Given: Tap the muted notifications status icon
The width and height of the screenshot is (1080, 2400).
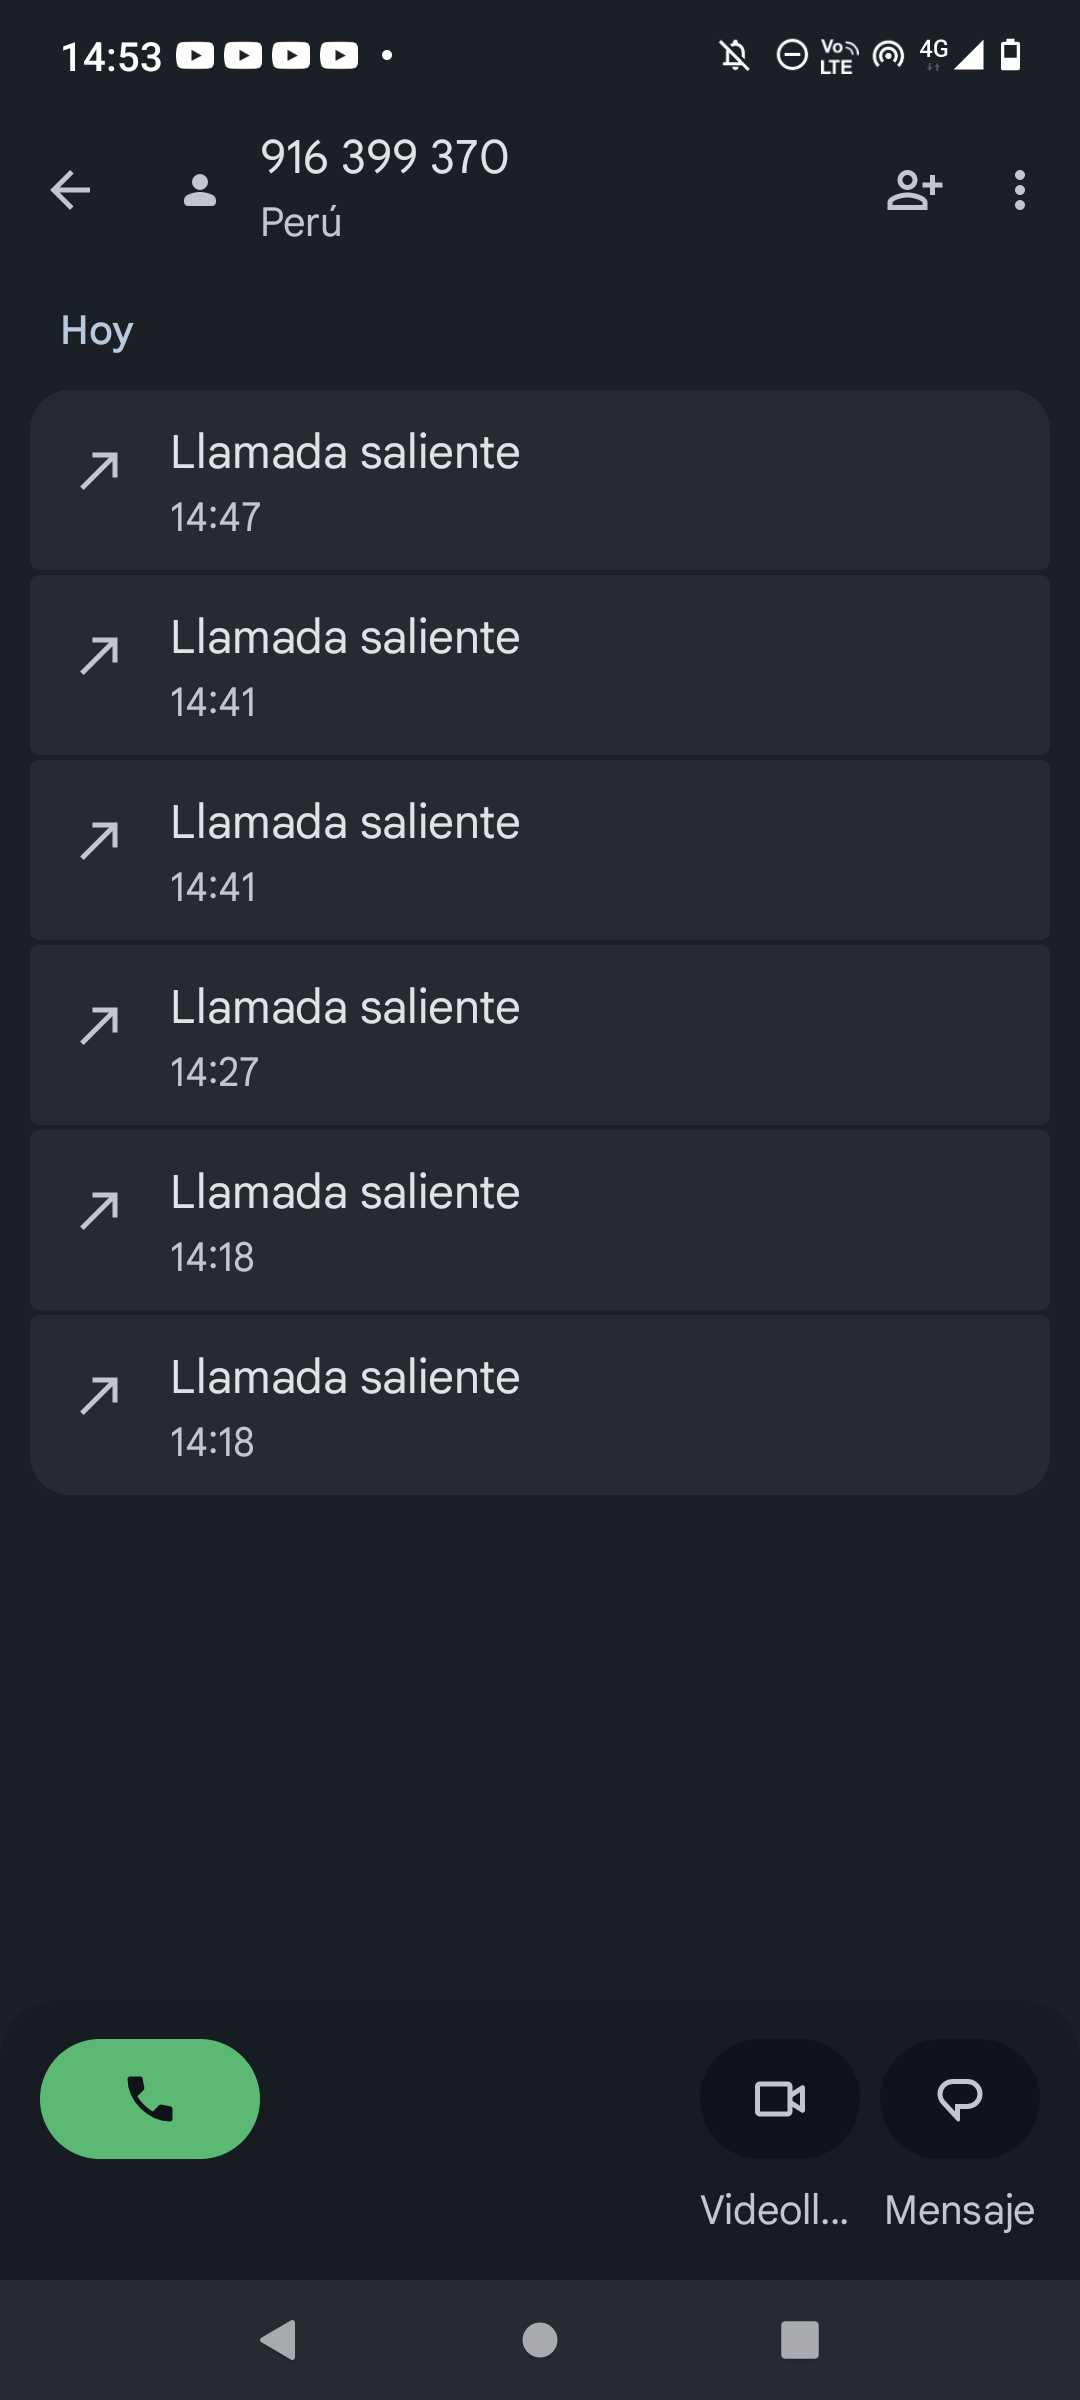Looking at the screenshot, I should pyautogui.click(x=735, y=55).
